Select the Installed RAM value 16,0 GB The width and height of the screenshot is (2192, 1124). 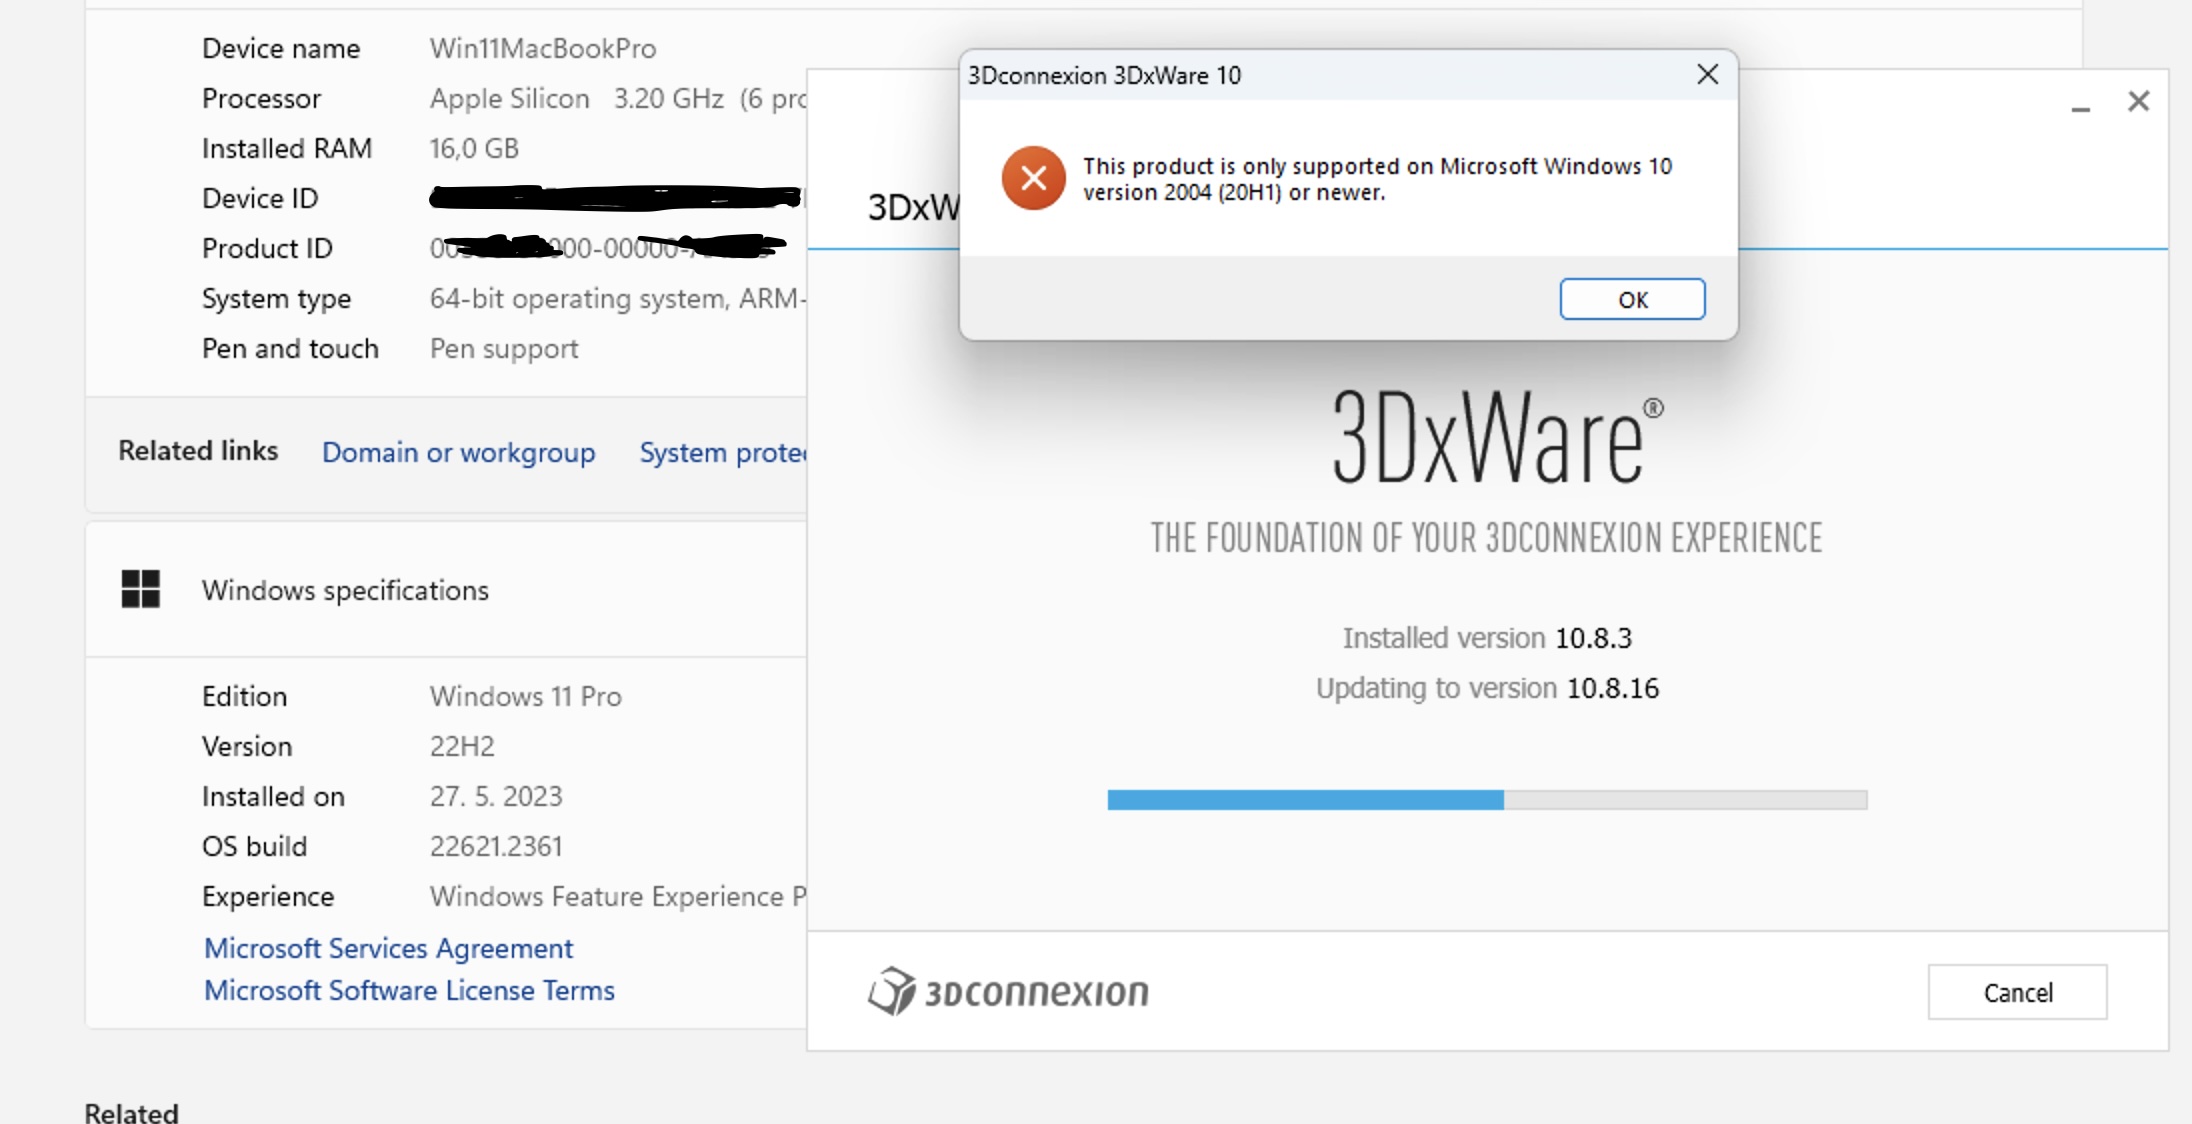coord(474,148)
